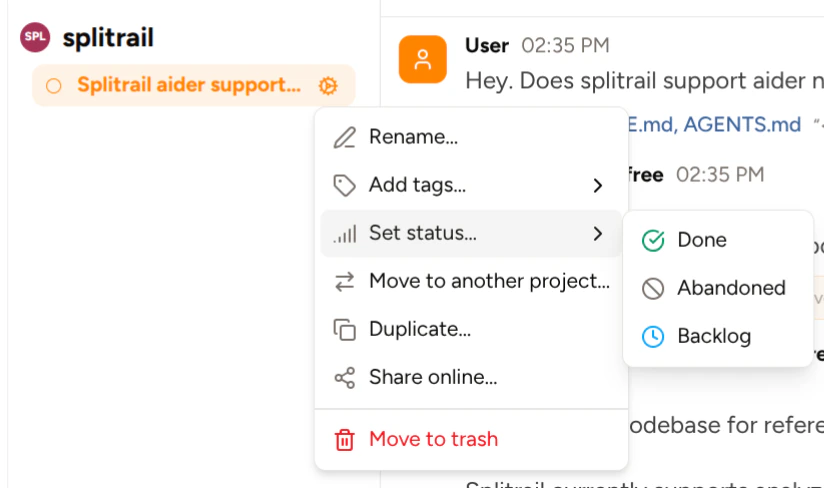Viewport: 824px width, 488px height.
Task: Open the Add tags... menu entry
Action: point(471,185)
